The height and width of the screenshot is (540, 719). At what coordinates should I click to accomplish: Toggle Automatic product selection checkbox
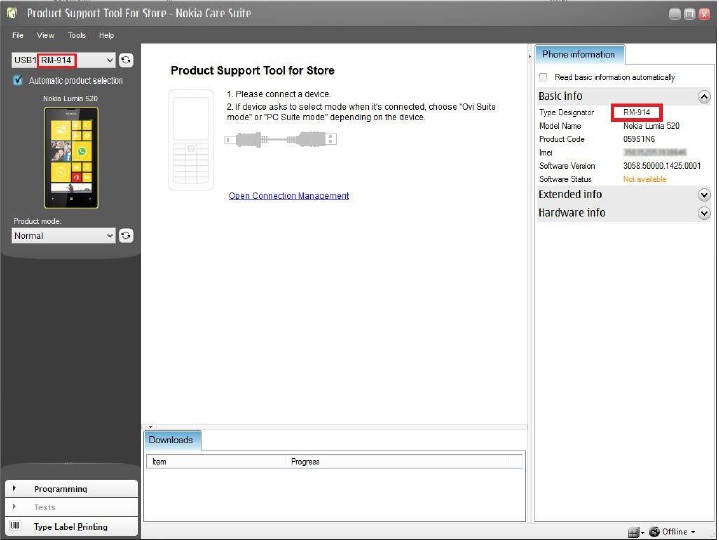click(x=17, y=80)
